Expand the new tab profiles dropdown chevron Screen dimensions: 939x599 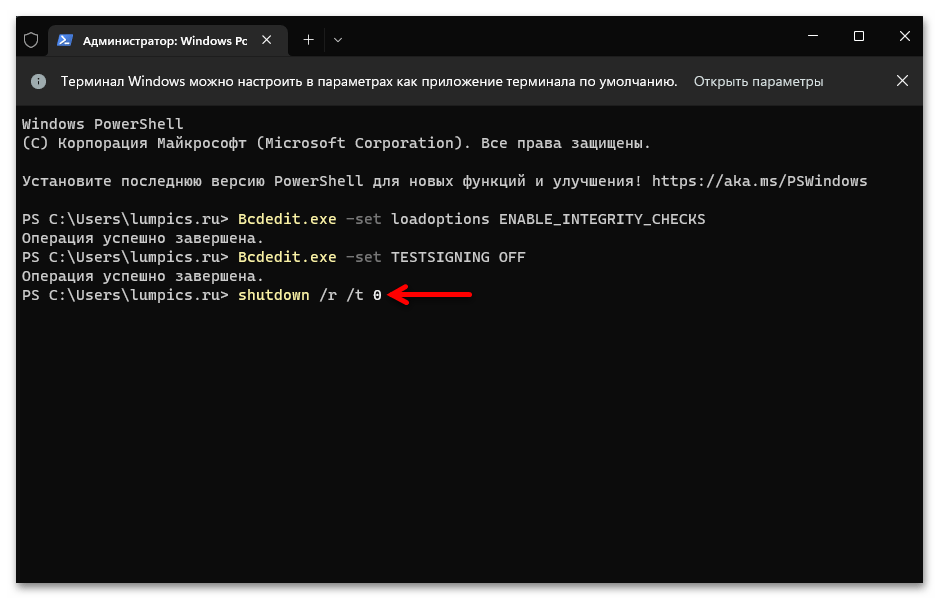[338, 40]
